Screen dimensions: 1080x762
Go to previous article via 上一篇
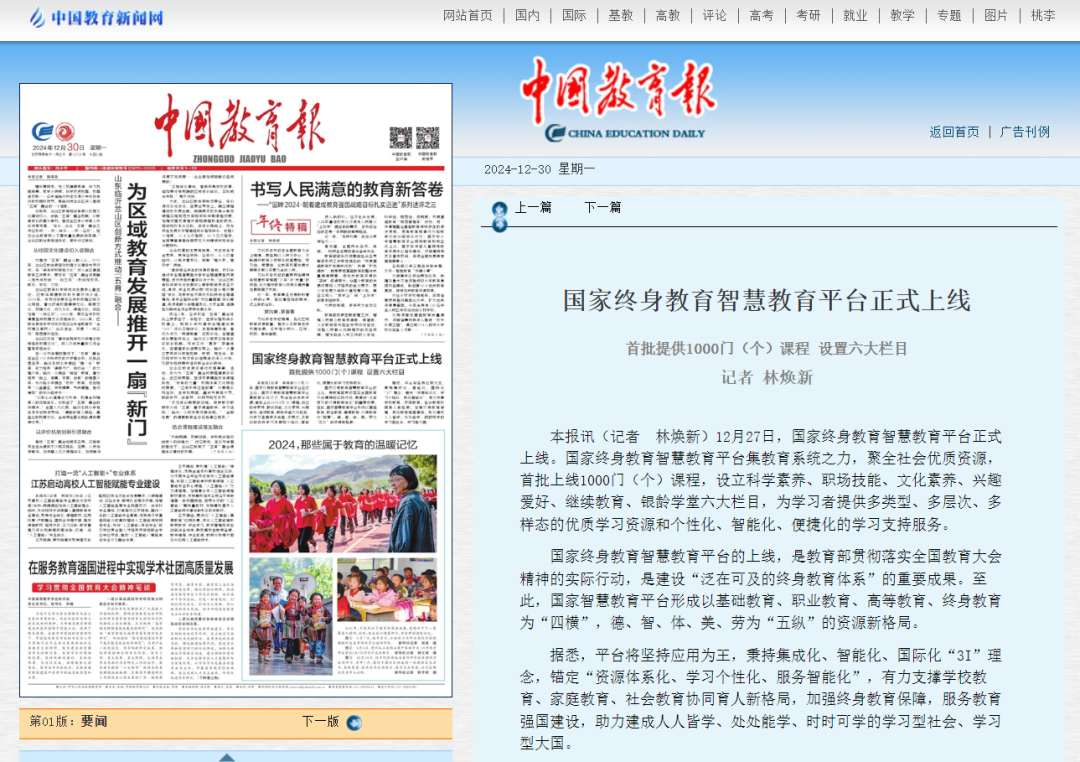533,207
